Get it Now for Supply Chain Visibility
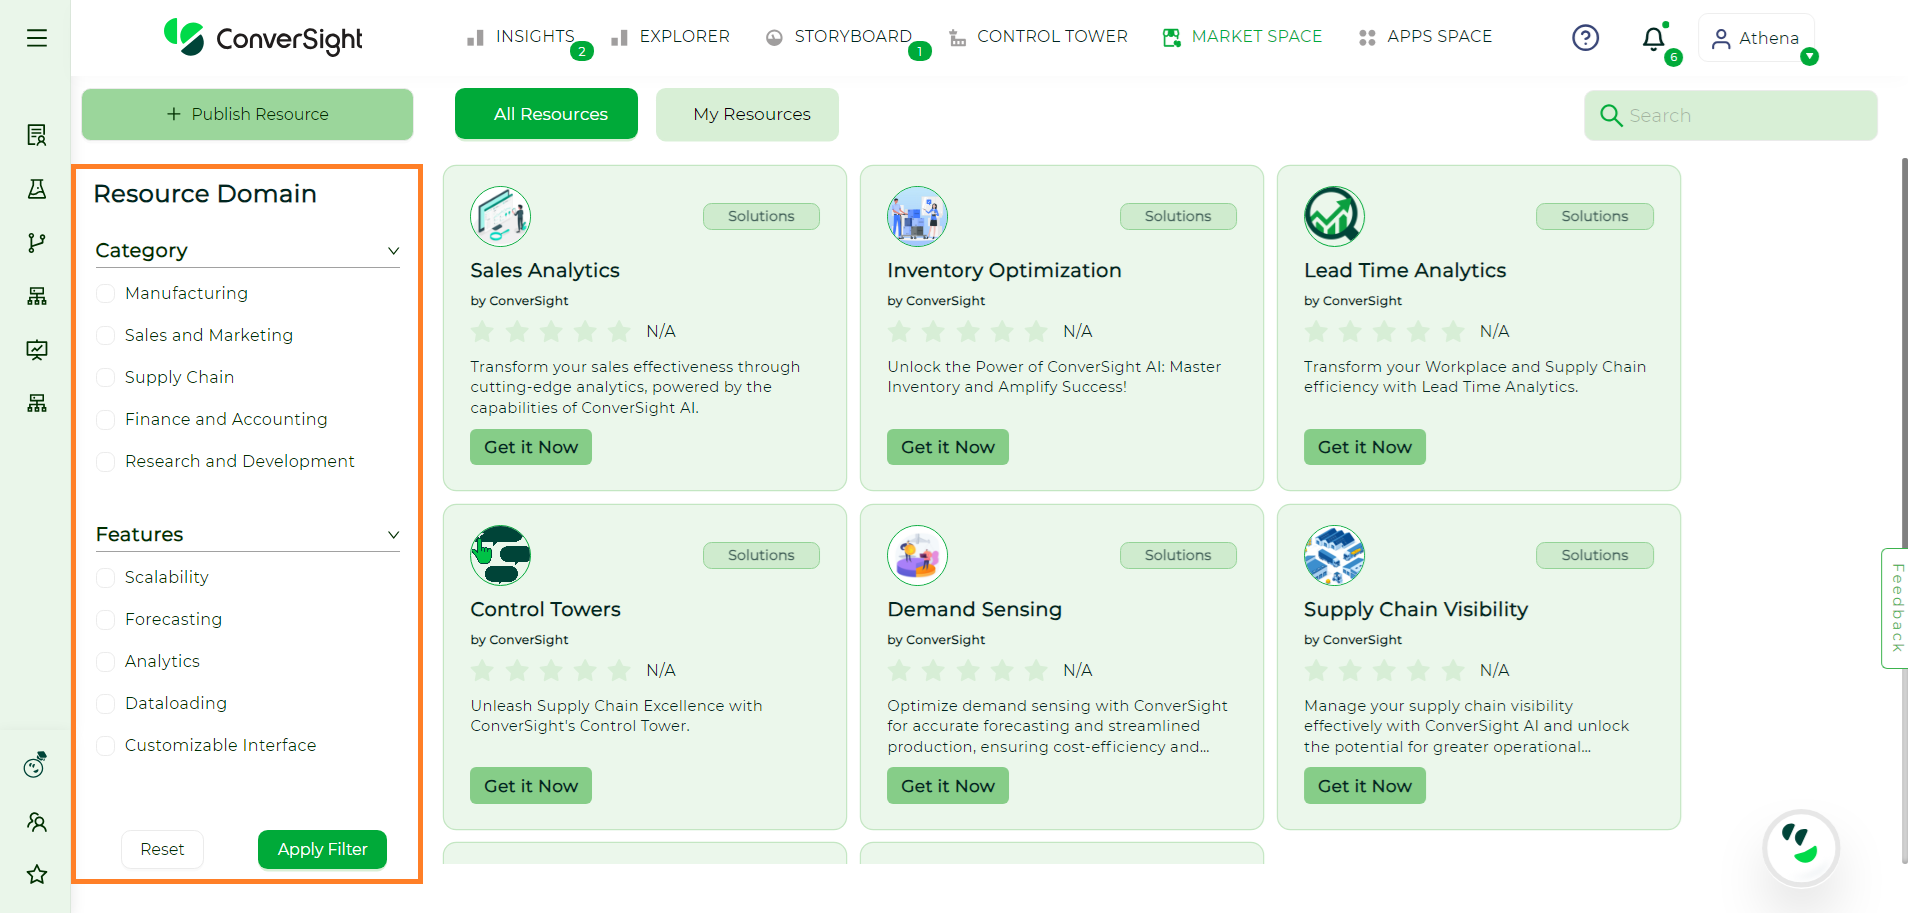Image resolution: width=1908 pixels, height=913 pixels. [1365, 786]
